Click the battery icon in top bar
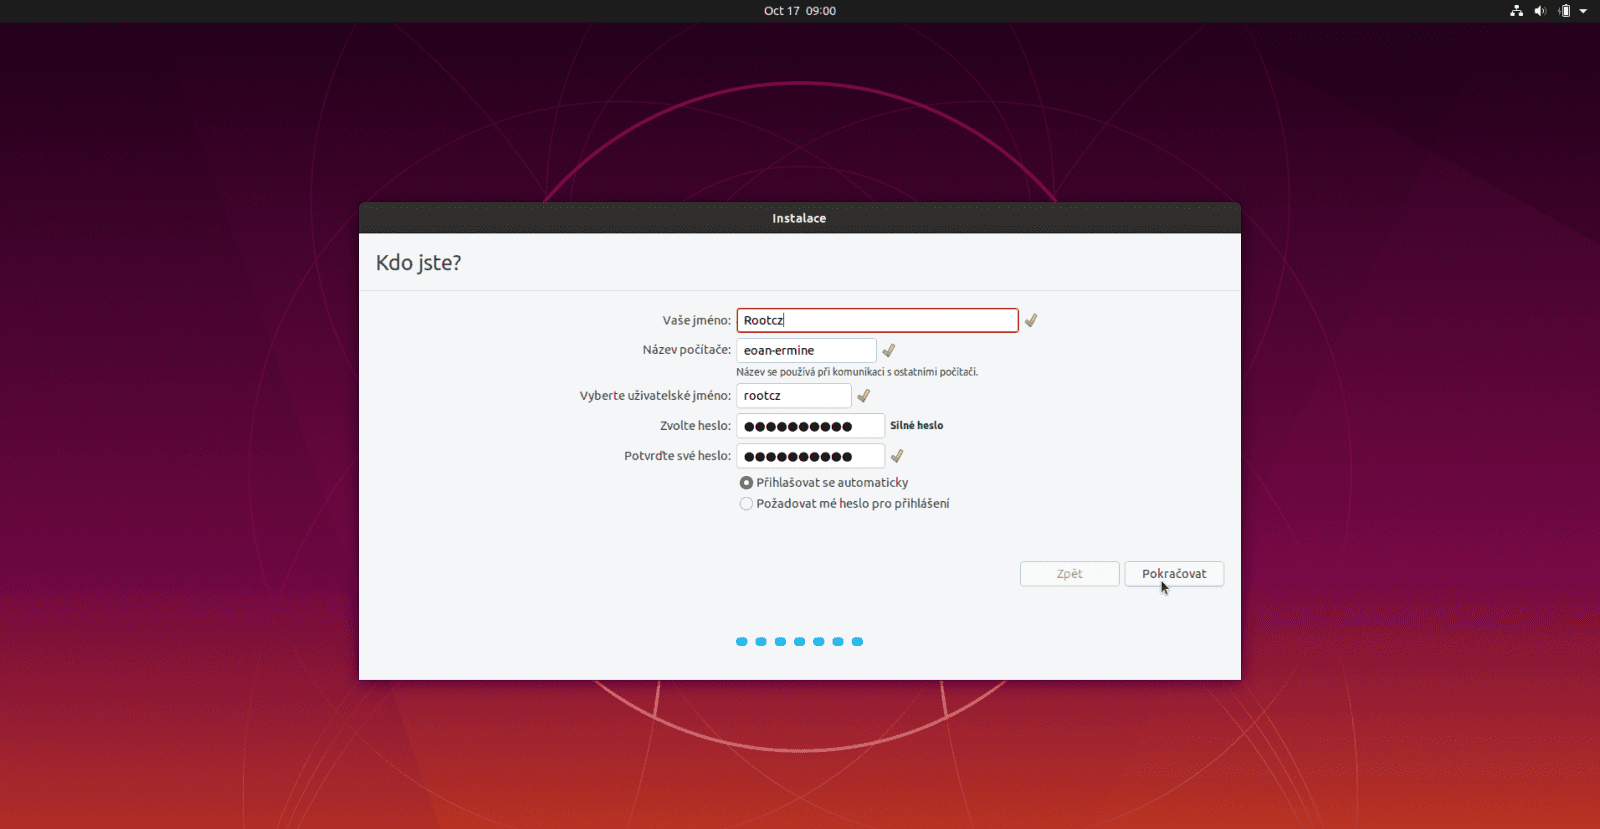The image size is (1600, 829). point(1564,11)
